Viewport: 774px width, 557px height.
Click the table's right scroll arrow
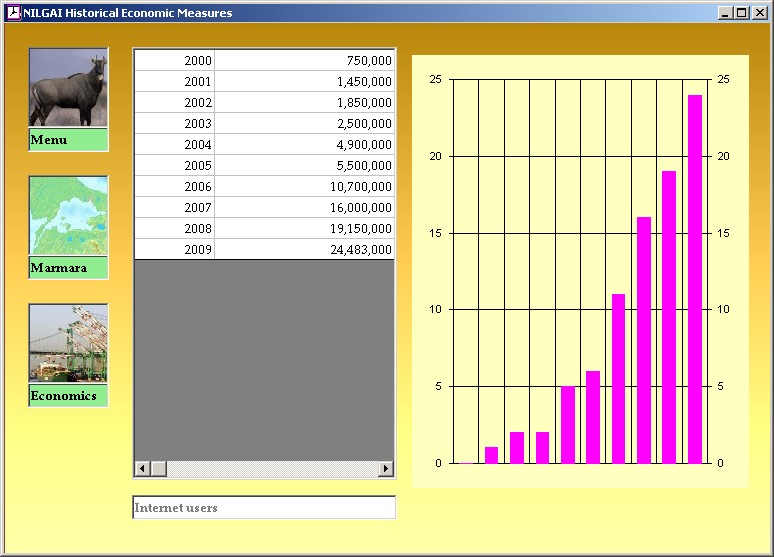pyautogui.click(x=386, y=469)
